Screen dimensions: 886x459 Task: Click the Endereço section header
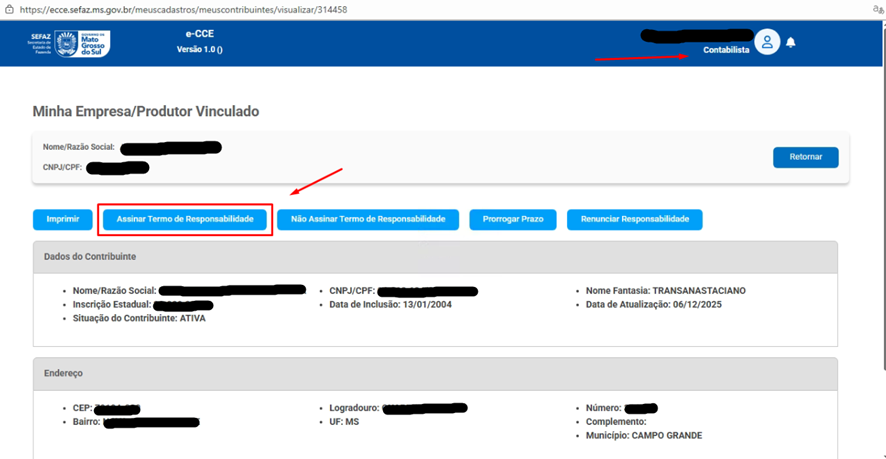[63, 373]
